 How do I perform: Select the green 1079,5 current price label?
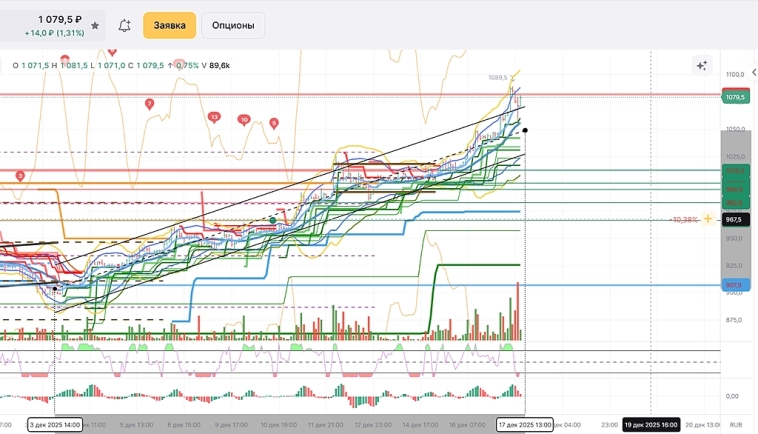click(x=735, y=97)
